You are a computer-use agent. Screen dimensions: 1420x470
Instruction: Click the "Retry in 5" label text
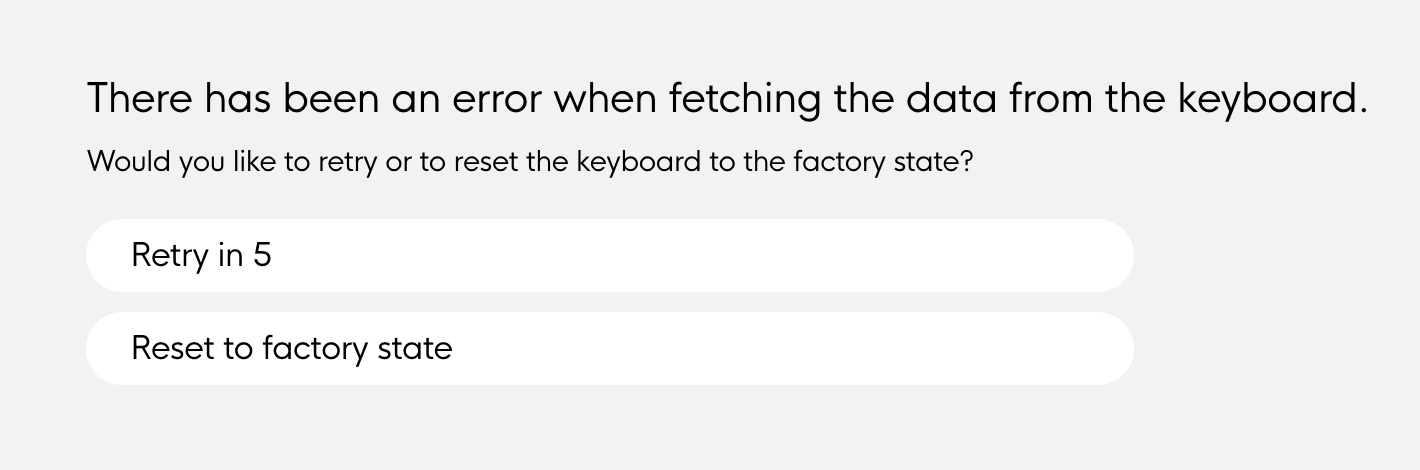point(201,257)
